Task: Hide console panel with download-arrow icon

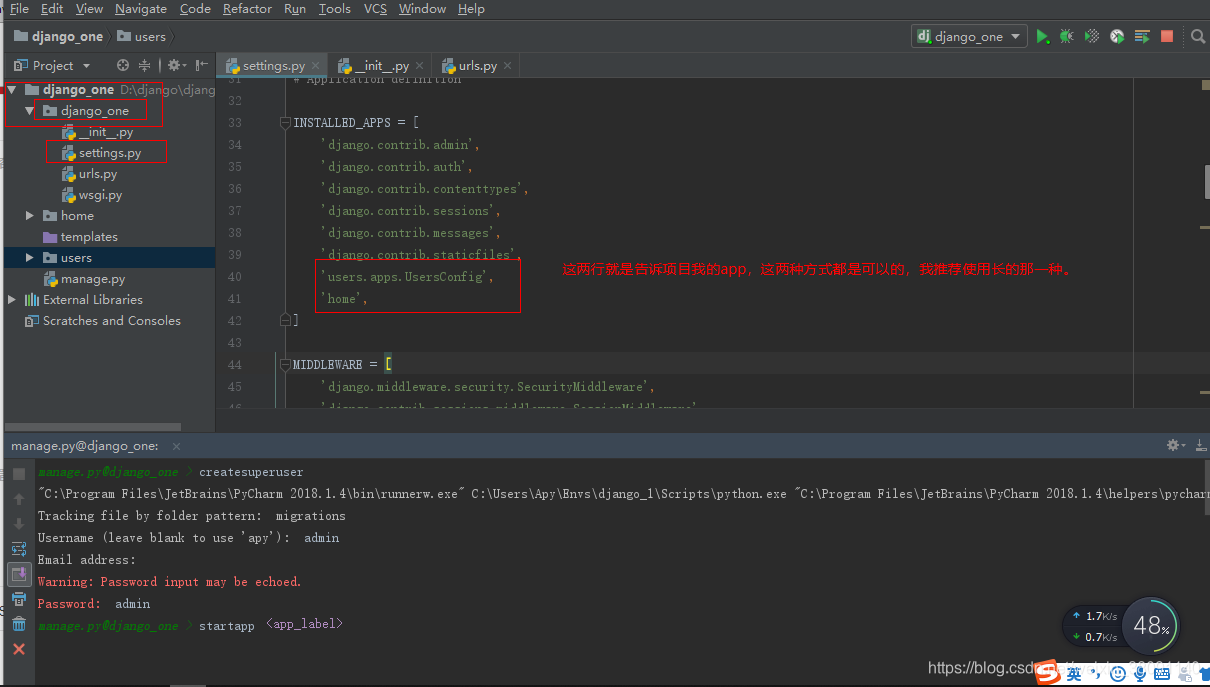Action: [x=1201, y=445]
